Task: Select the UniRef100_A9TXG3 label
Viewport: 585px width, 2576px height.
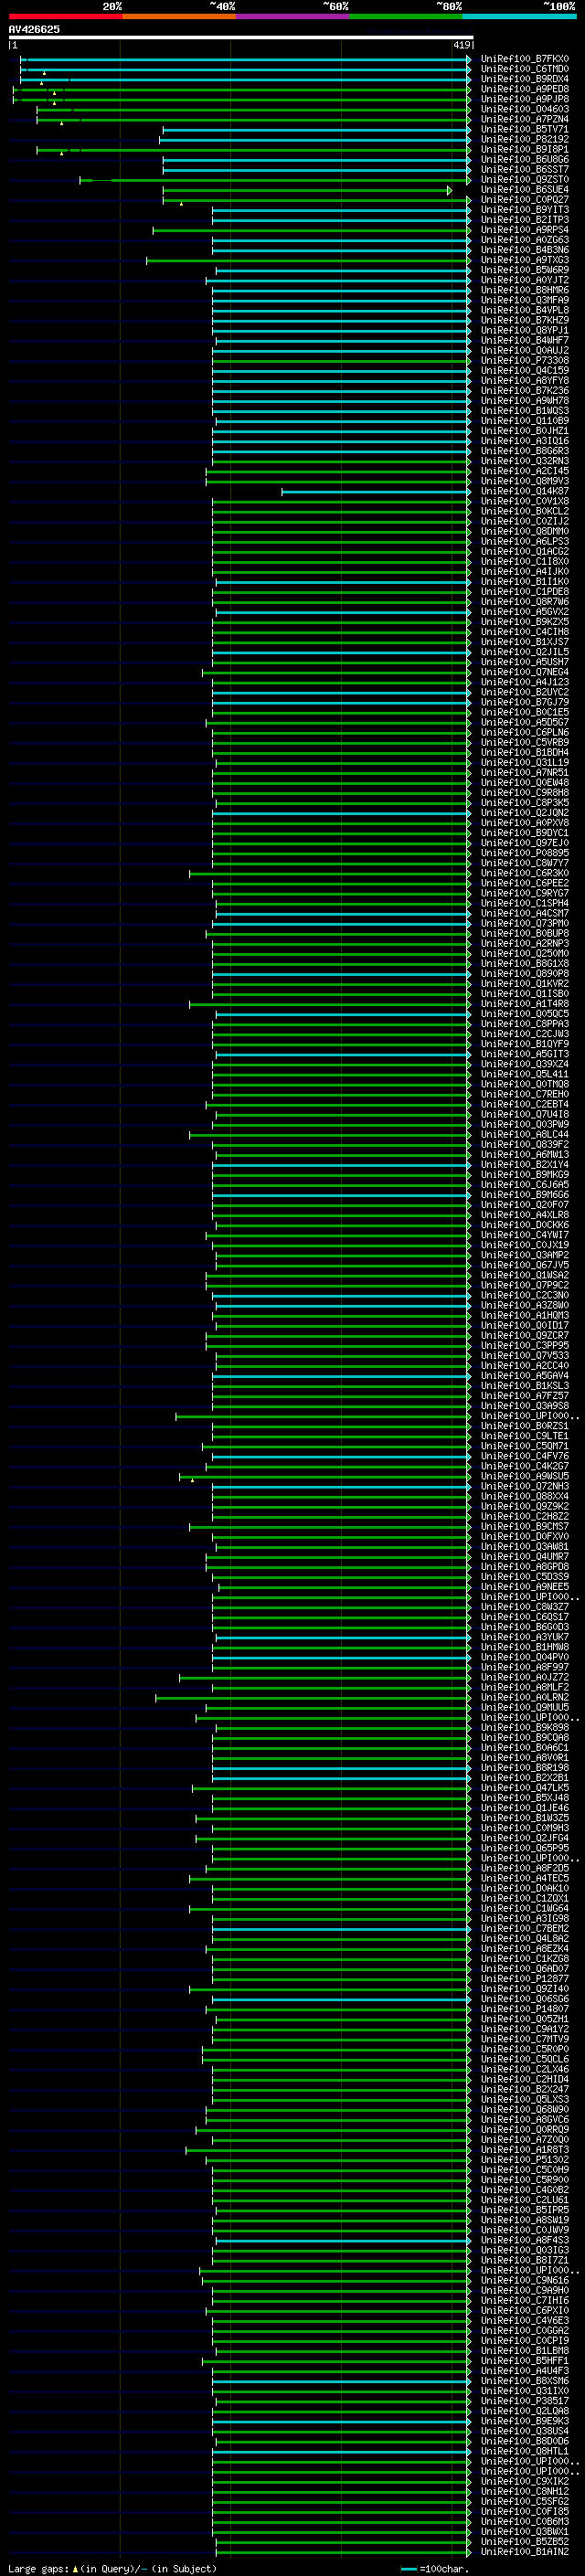Action: 525,260
